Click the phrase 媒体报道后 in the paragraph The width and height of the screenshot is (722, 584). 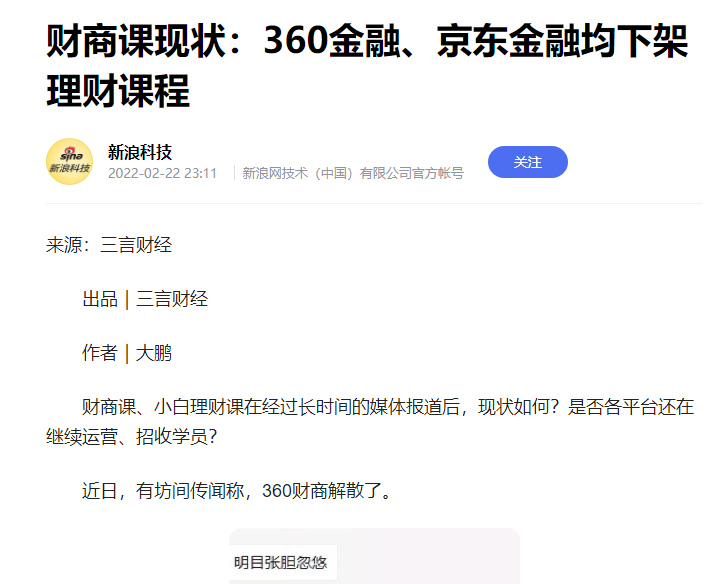click(415, 407)
